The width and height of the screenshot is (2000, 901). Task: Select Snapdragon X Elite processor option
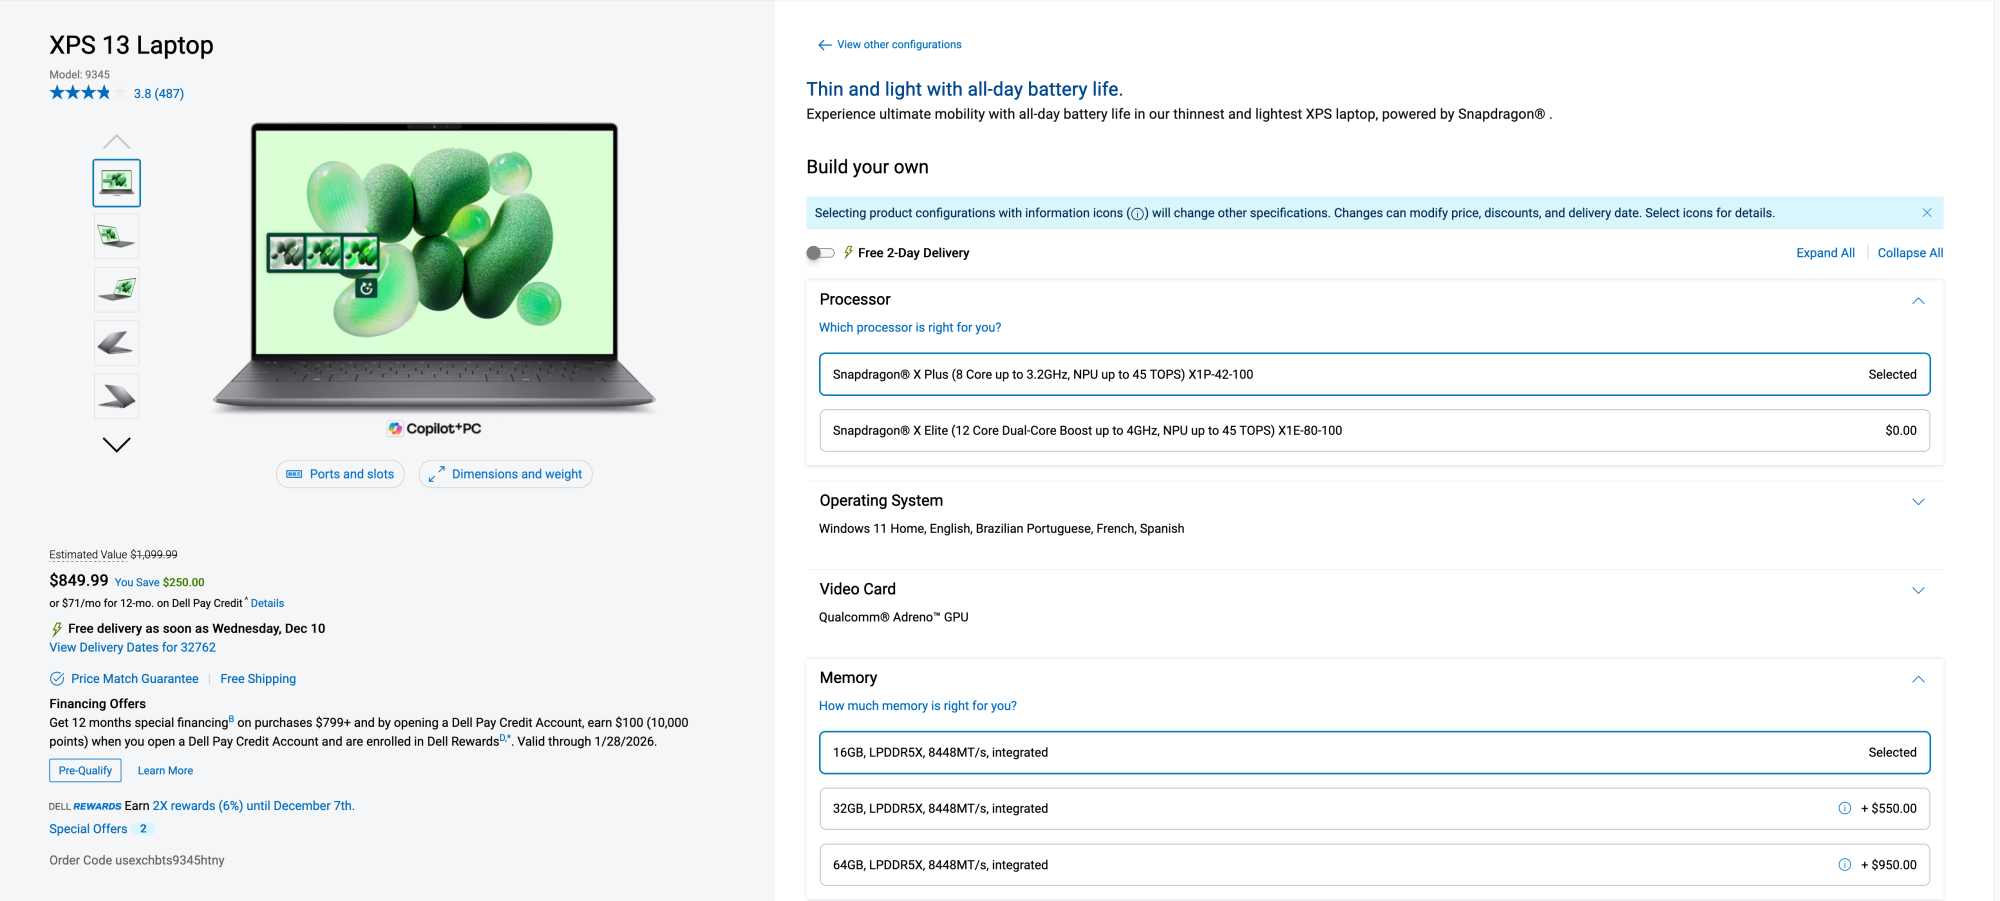tap(1374, 431)
